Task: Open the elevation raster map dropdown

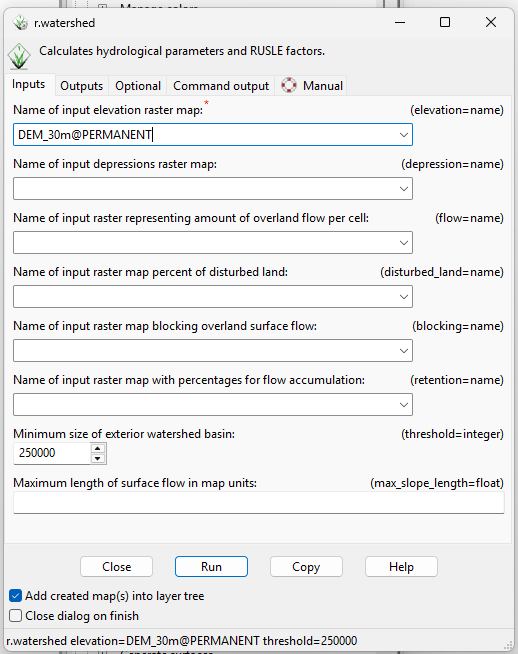Action: pos(403,135)
